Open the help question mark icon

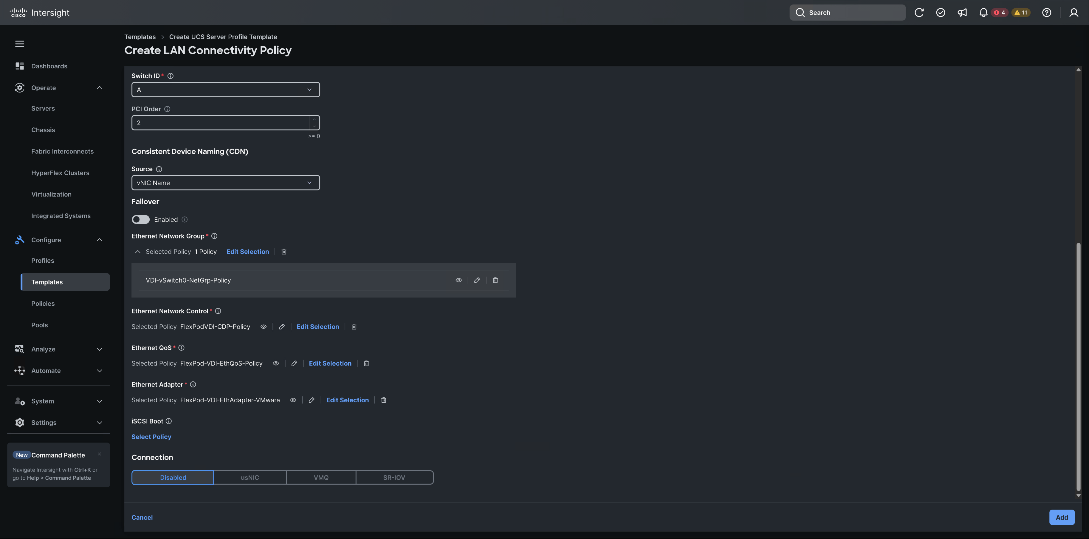pyautogui.click(x=1047, y=13)
